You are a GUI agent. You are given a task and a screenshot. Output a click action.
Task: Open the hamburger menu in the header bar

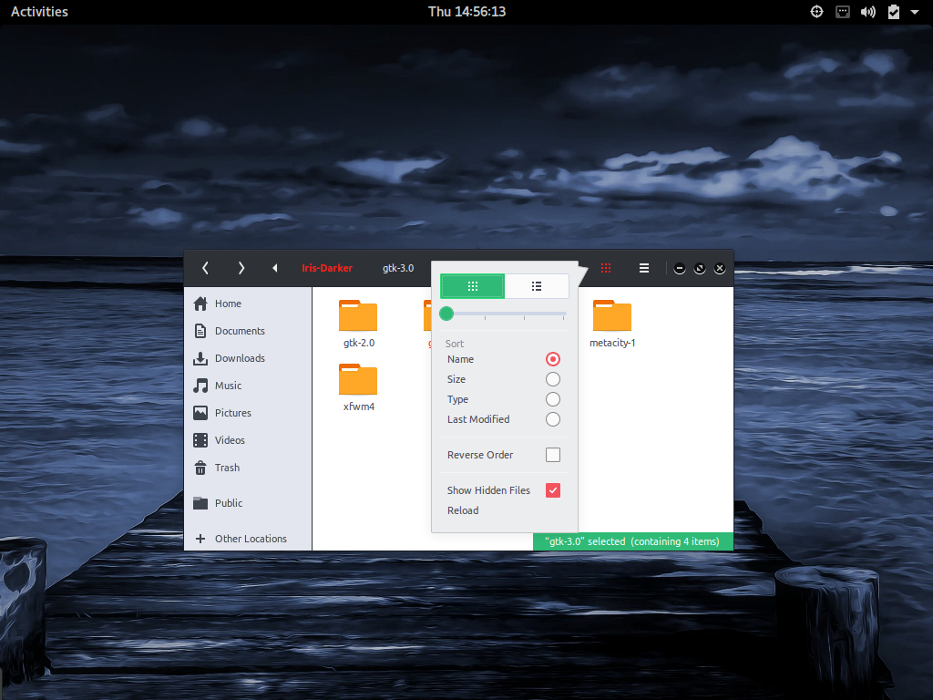tap(644, 268)
